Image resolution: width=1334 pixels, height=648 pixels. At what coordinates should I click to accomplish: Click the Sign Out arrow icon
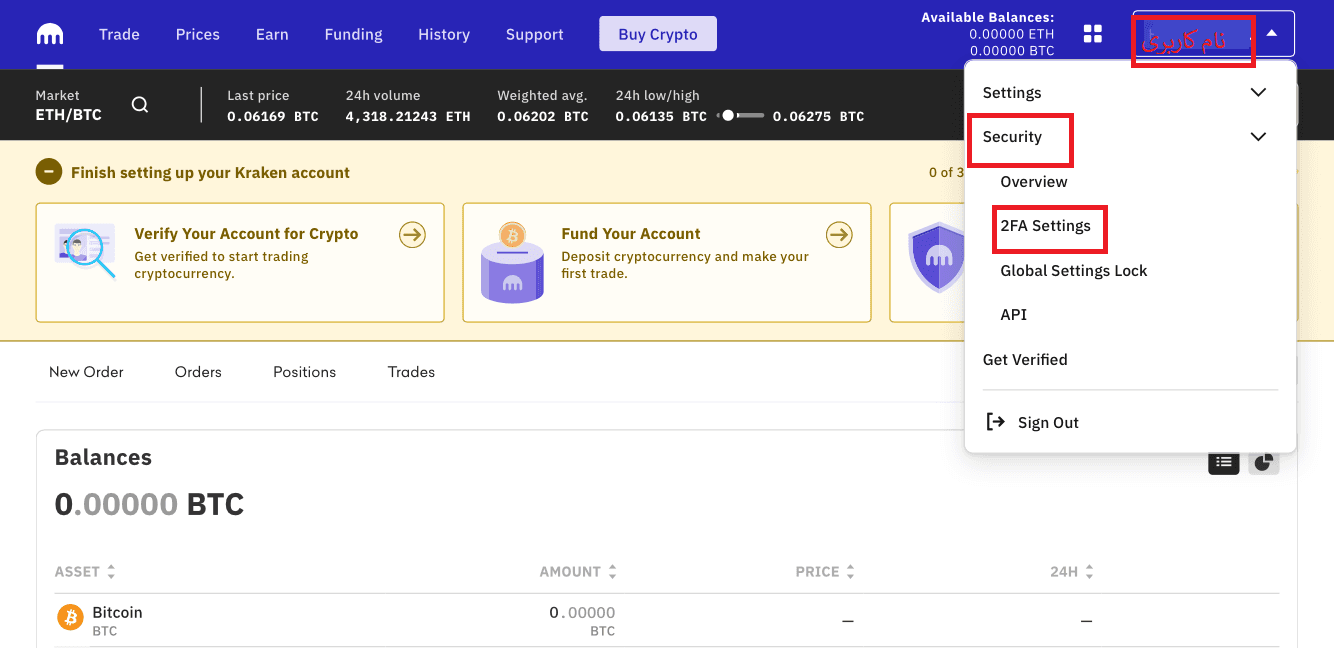[x=995, y=422]
